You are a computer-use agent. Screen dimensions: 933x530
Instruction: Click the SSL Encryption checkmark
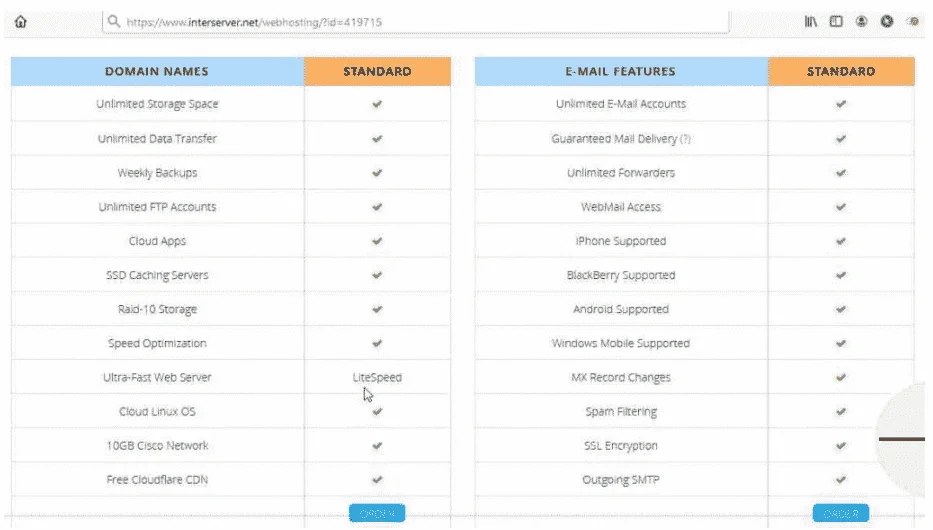841,446
